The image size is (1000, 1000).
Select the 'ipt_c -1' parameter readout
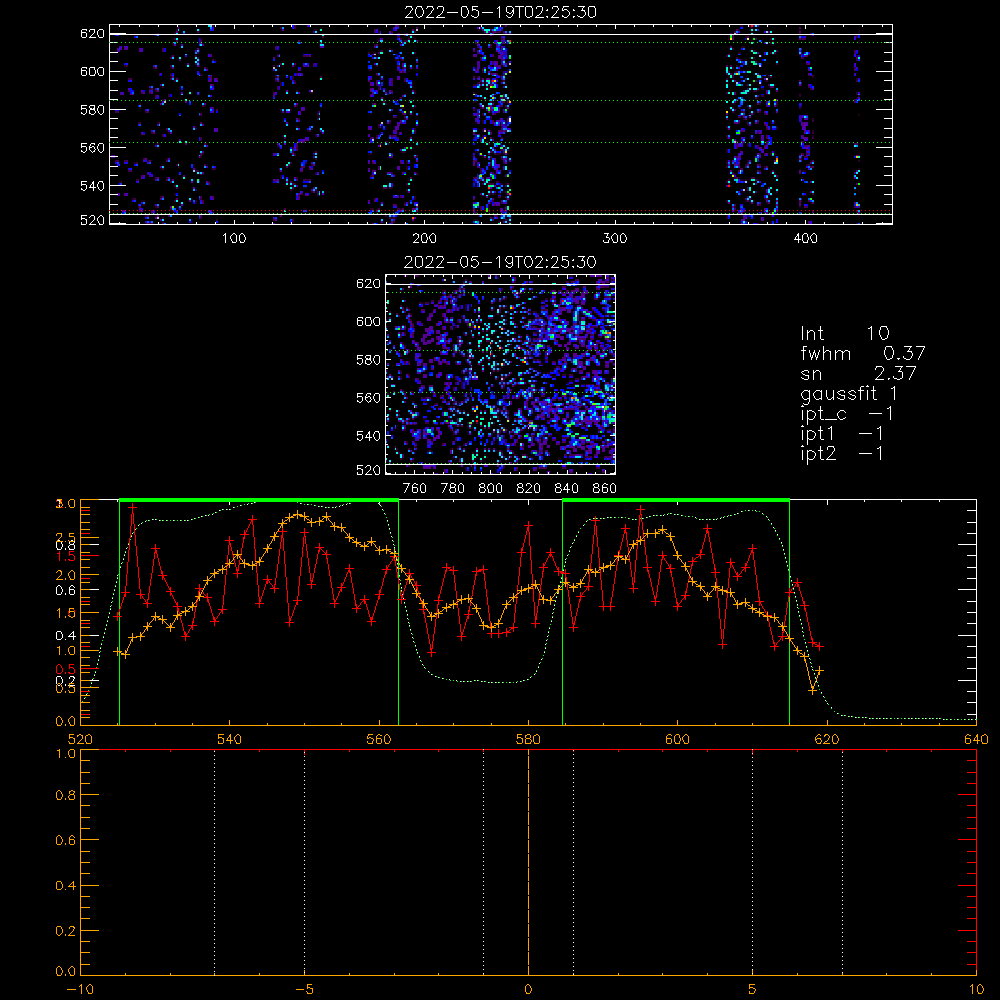[847, 414]
